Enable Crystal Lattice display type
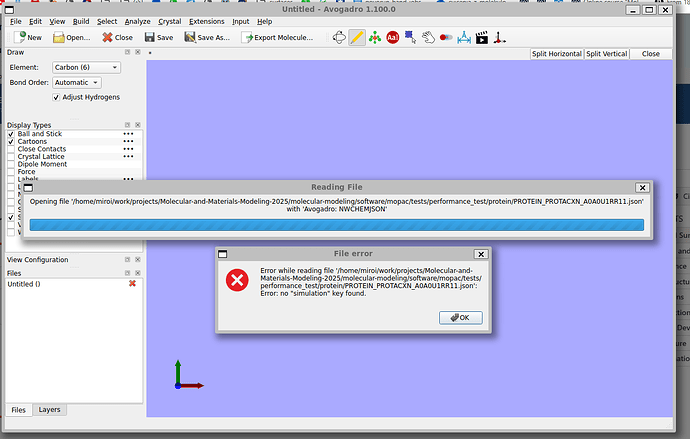Viewport: 690px width, 439px height. coord(11,157)
